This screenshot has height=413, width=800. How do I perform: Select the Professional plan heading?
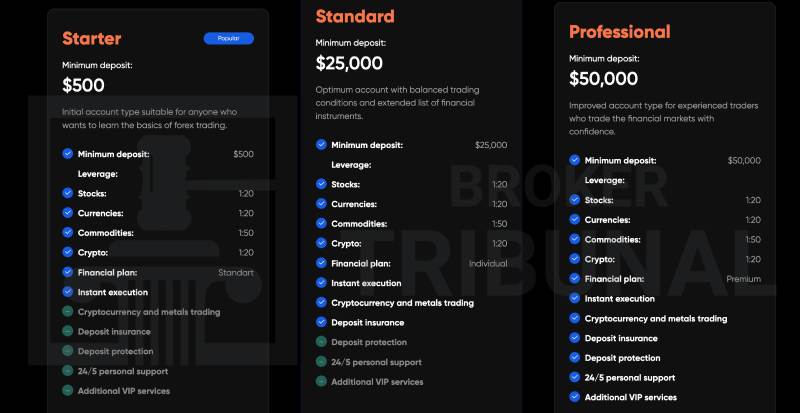tap(620, 32)
